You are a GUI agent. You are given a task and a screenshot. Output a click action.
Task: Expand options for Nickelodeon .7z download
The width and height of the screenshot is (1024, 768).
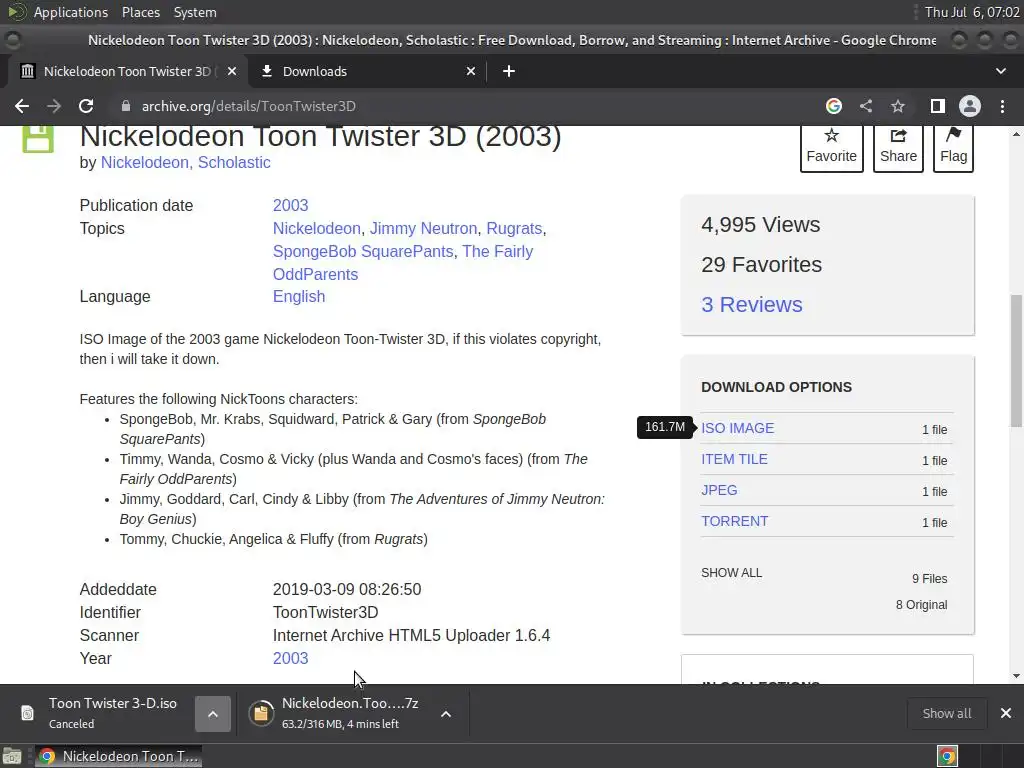coord(446,714)
